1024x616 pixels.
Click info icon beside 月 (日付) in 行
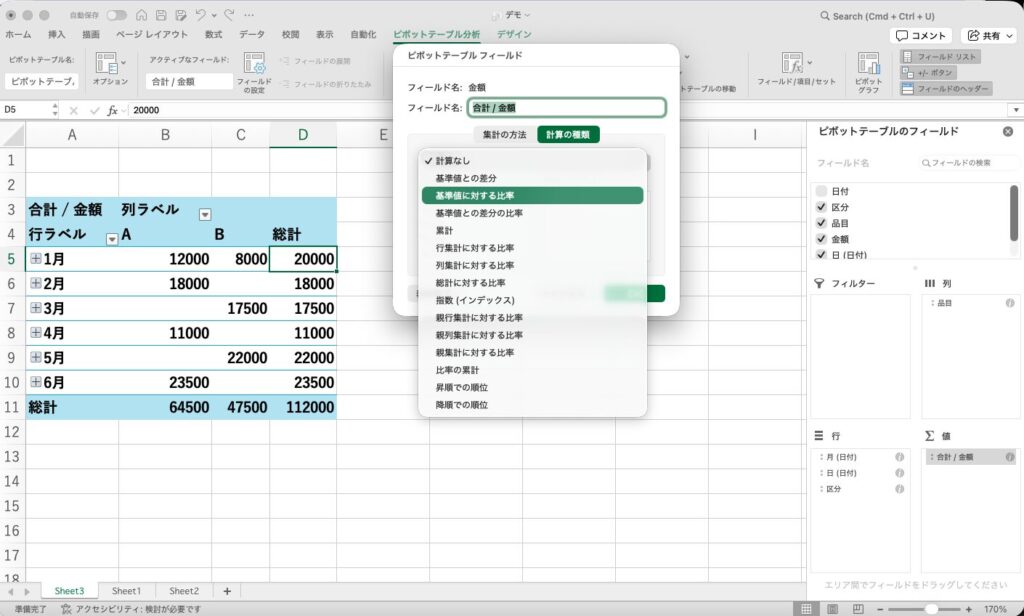(899, 457)
